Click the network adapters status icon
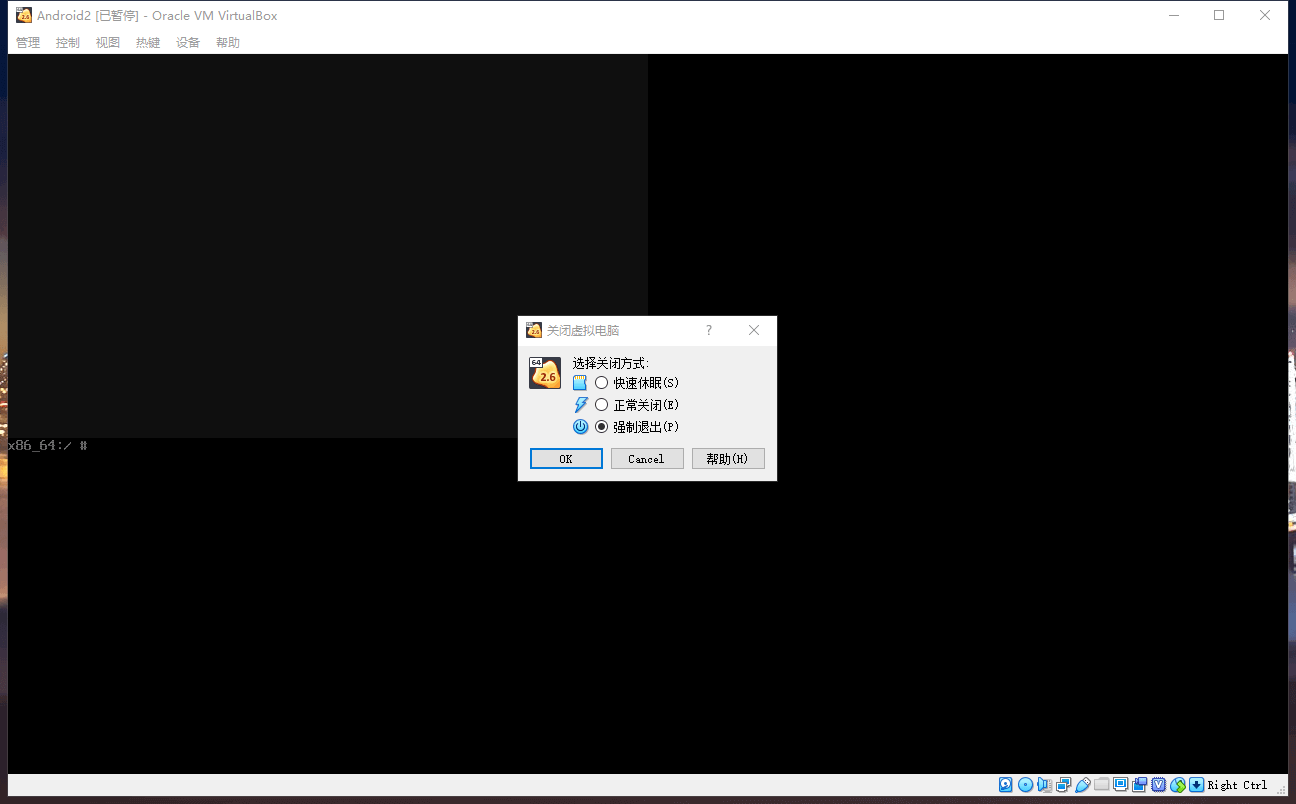1296x804 pixels. (x=1063, y=785)
